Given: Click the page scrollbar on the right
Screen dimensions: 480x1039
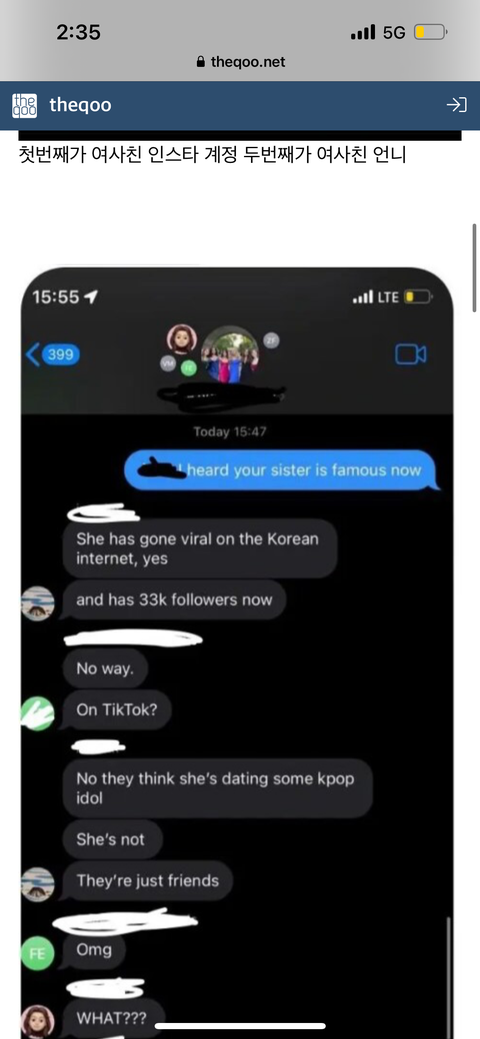Looking at the screenshot, I should click(x=474, y=268).
